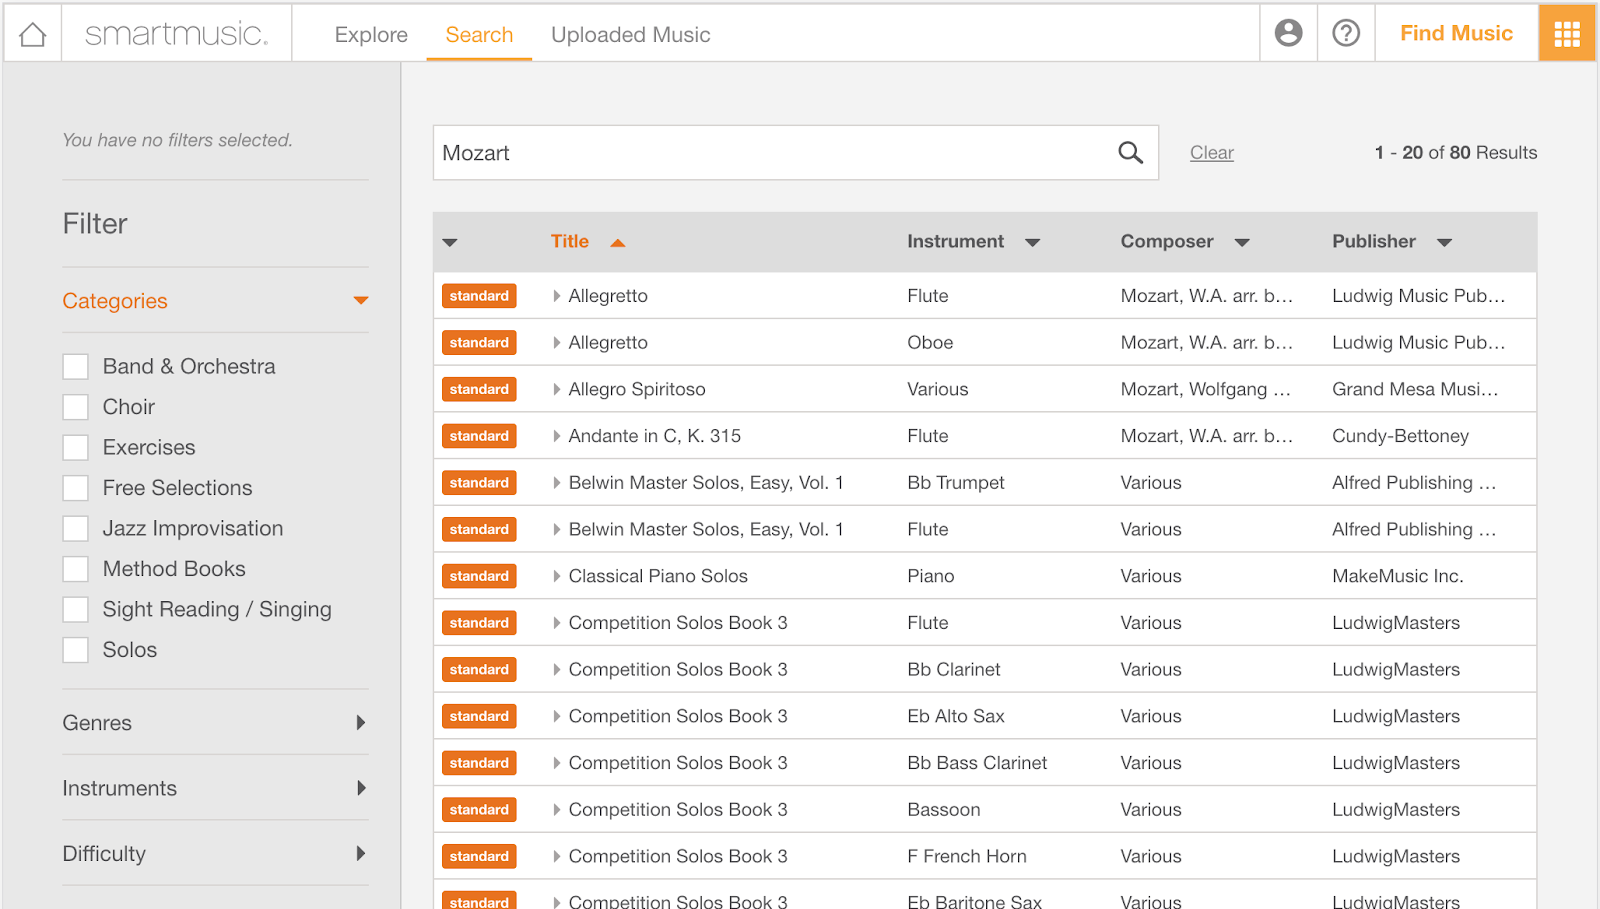The height and width of the screenshot is (909, 1600).
Task: Click Cundy-Bettoney publisher cell
Action: click(x=1400, y=436)
